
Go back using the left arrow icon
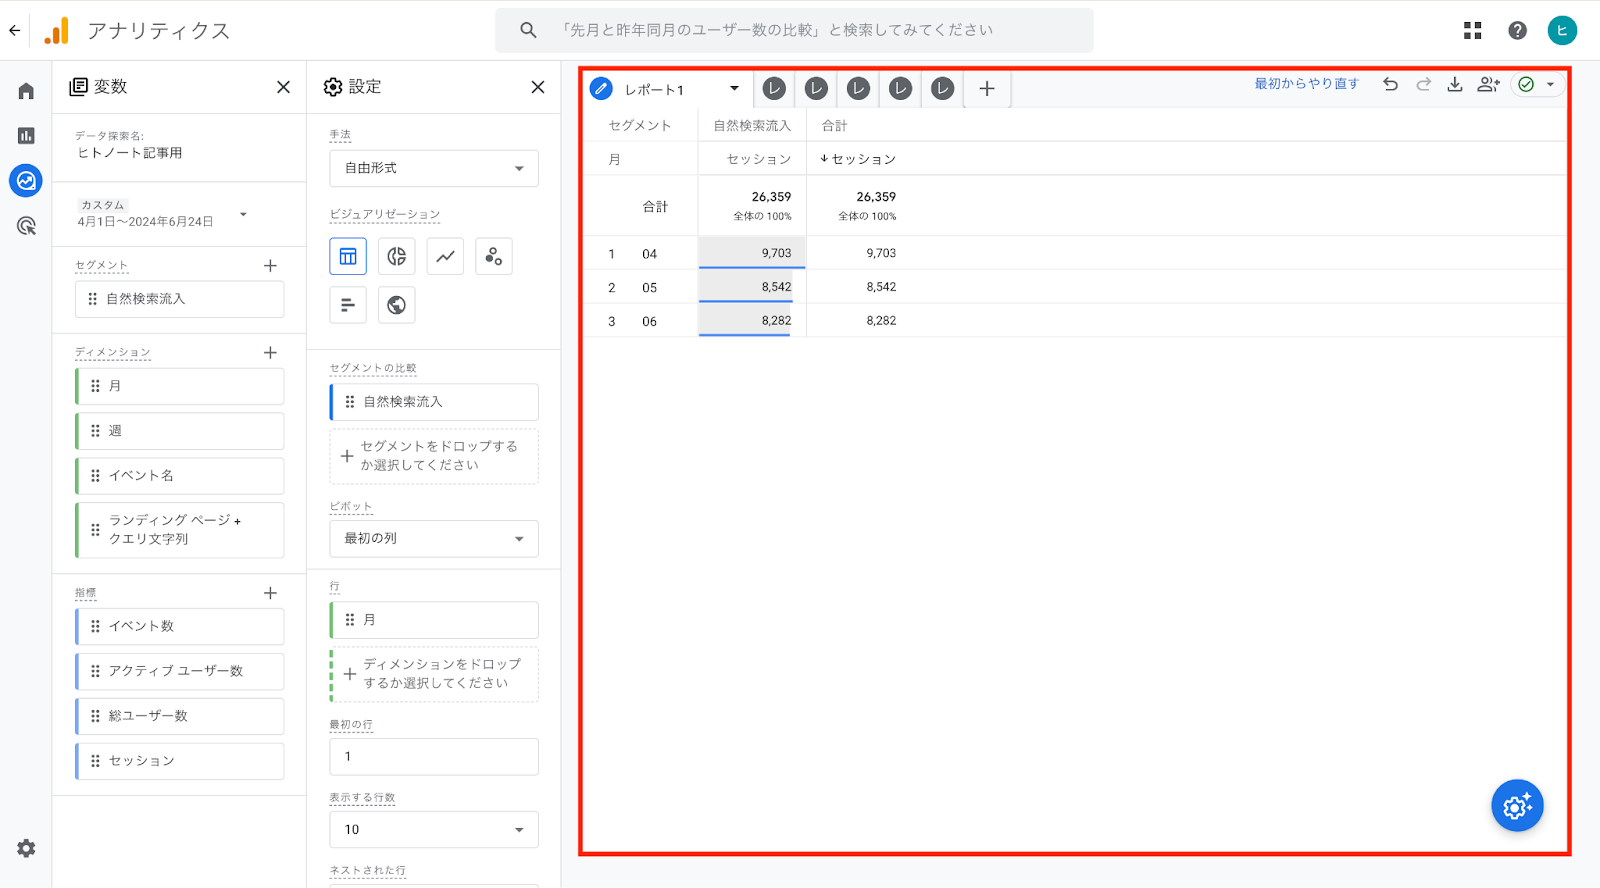click(x=14, y=30)
